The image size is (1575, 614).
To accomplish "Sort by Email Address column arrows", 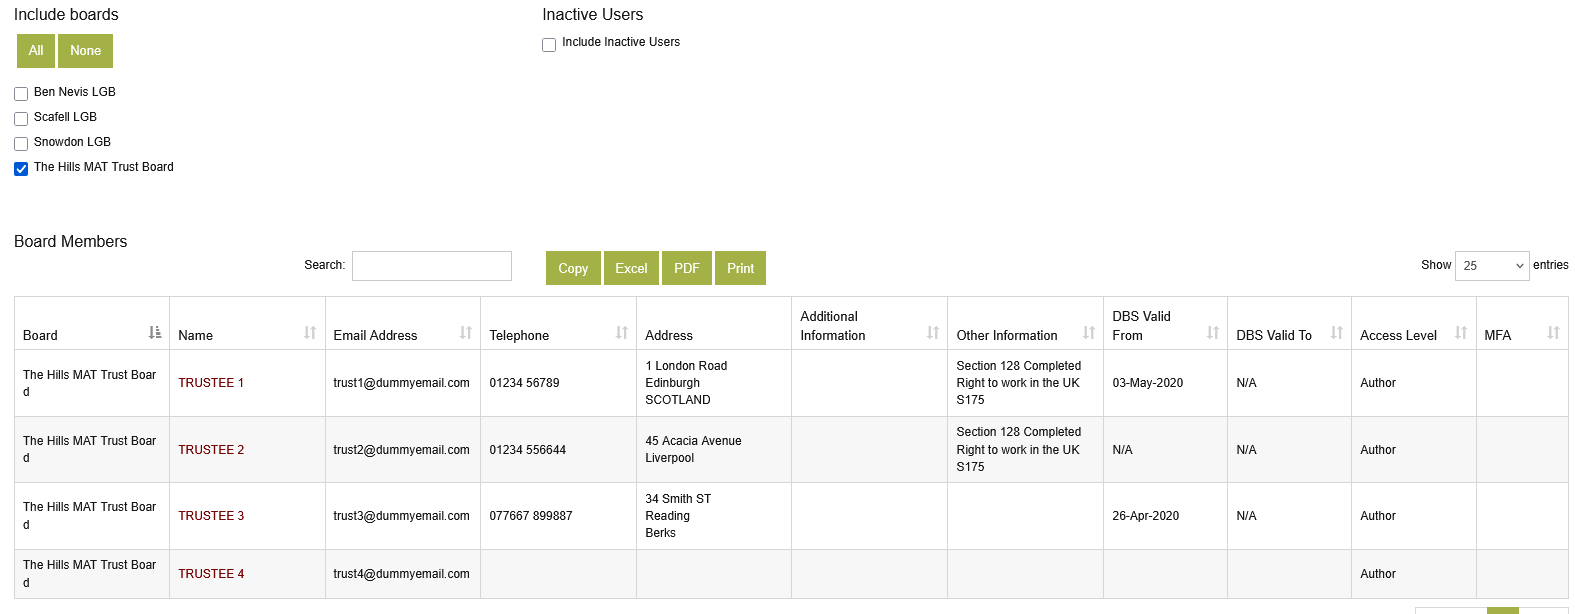I will (x=466, y=332).
